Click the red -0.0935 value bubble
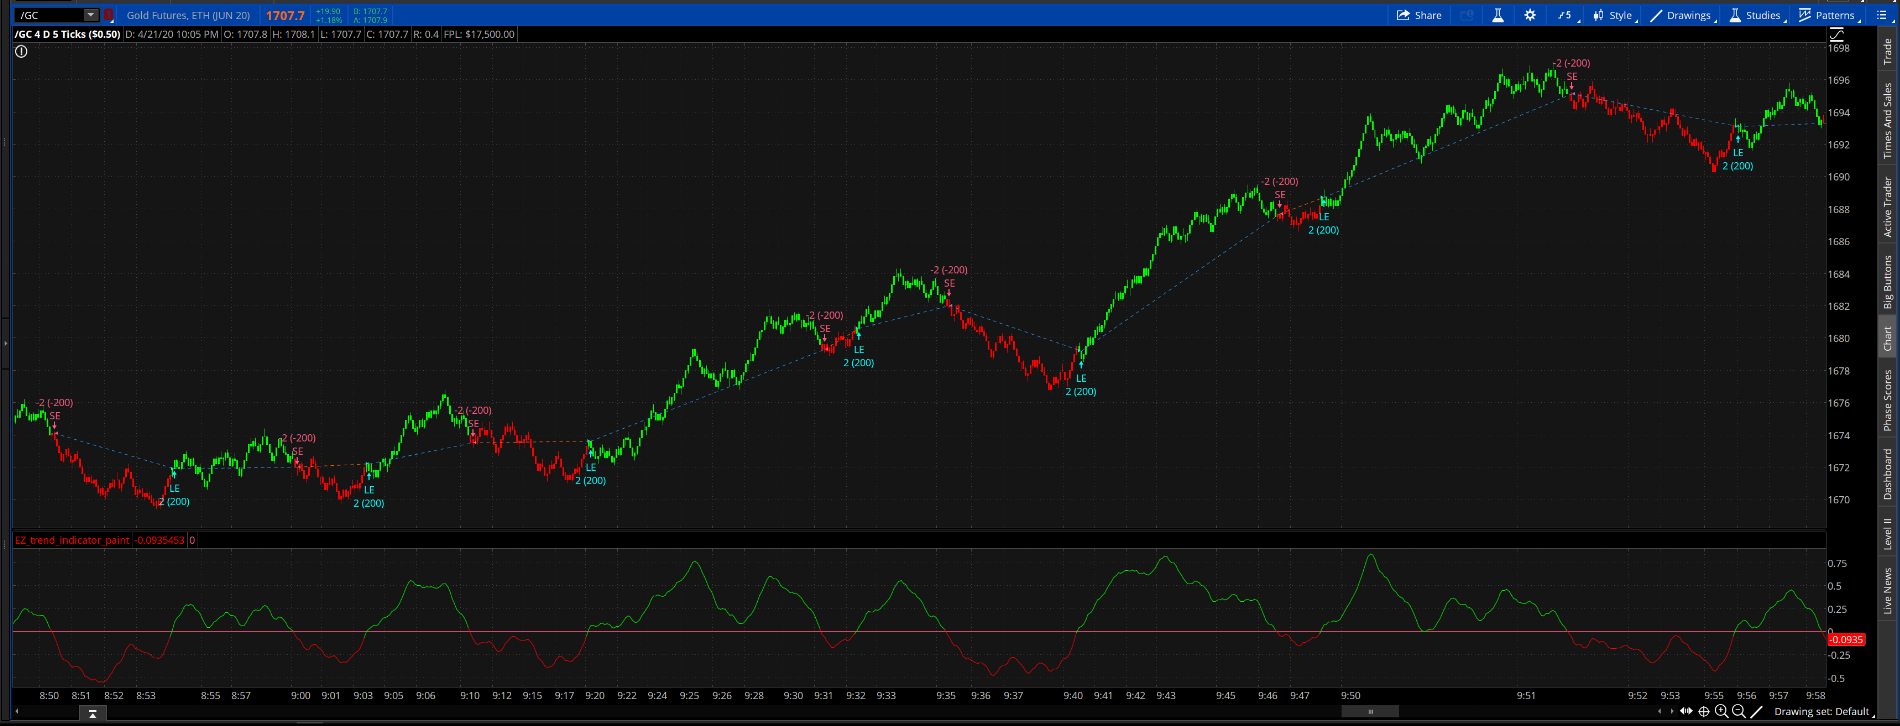The height and width of the screenshot is (726, 1900). 1846,639
